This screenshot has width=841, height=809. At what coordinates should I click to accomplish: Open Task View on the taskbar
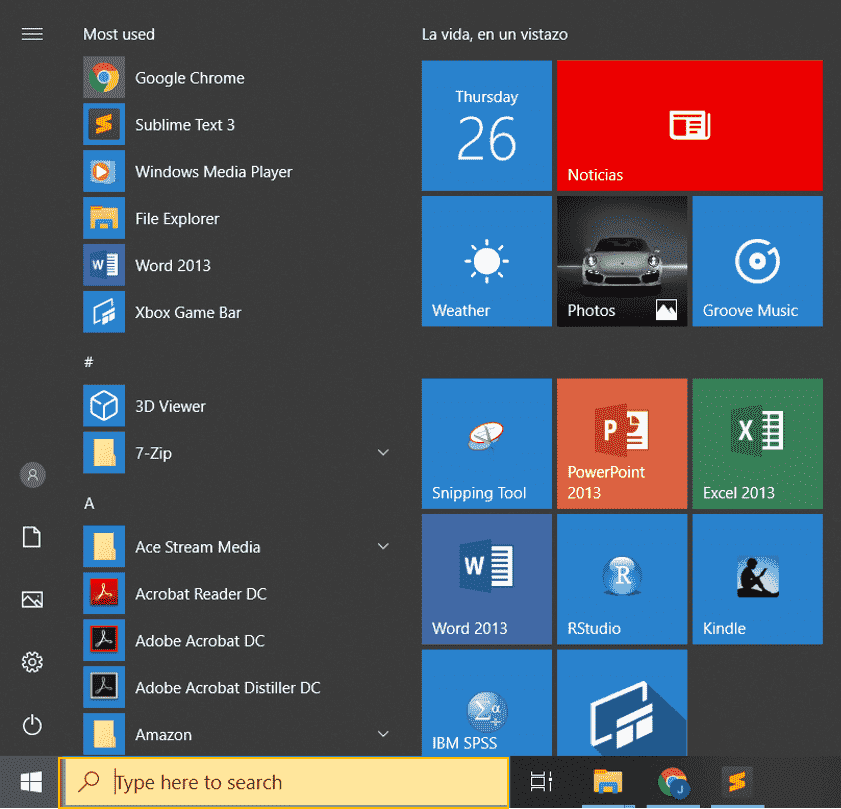coord(541,782)
